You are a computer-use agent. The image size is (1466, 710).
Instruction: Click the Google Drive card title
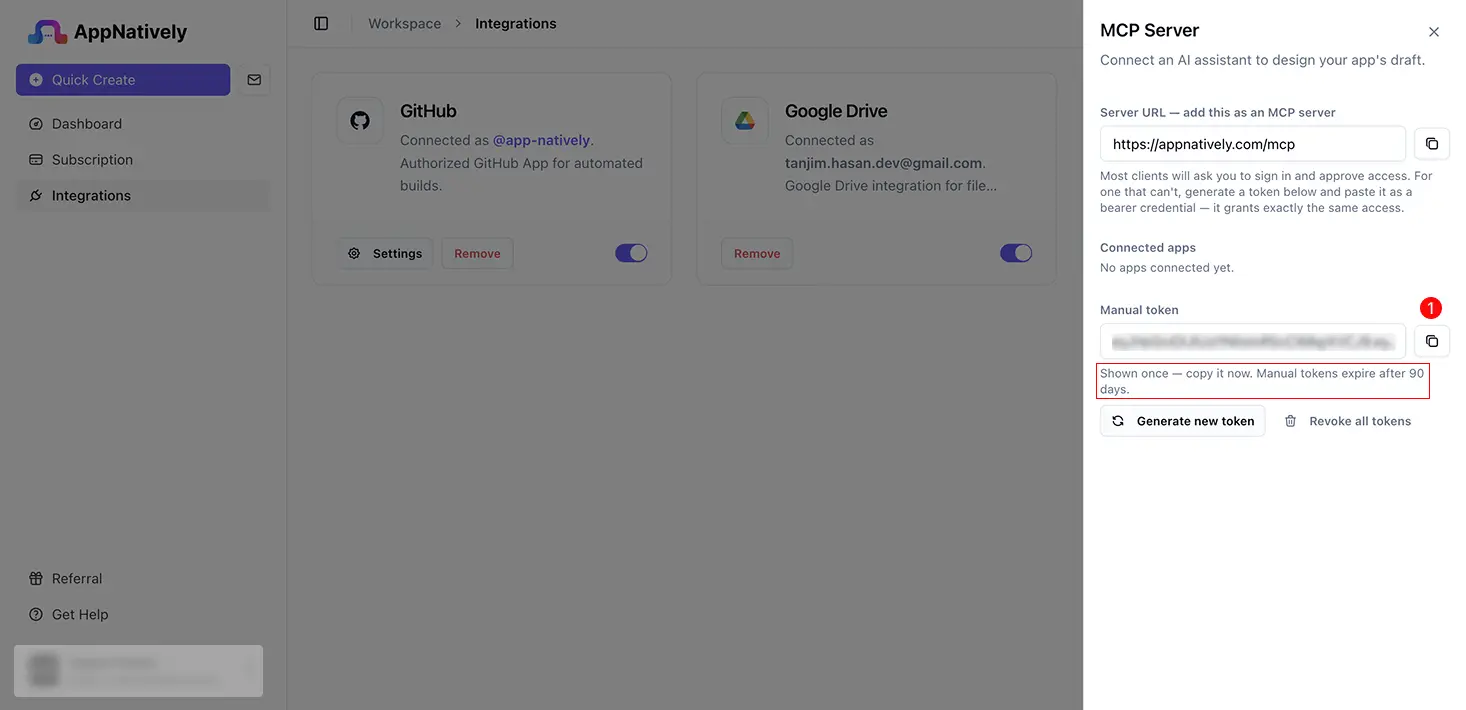pos(836,111)
